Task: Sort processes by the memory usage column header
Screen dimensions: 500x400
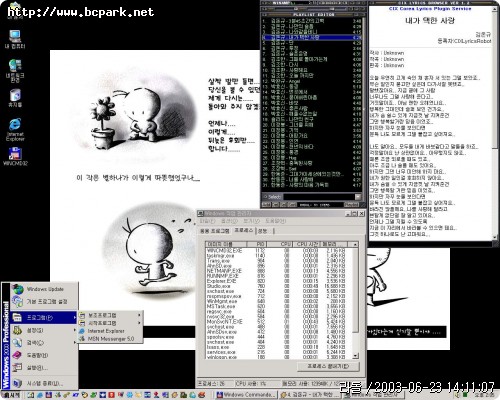Action: [x=333, y=244]
